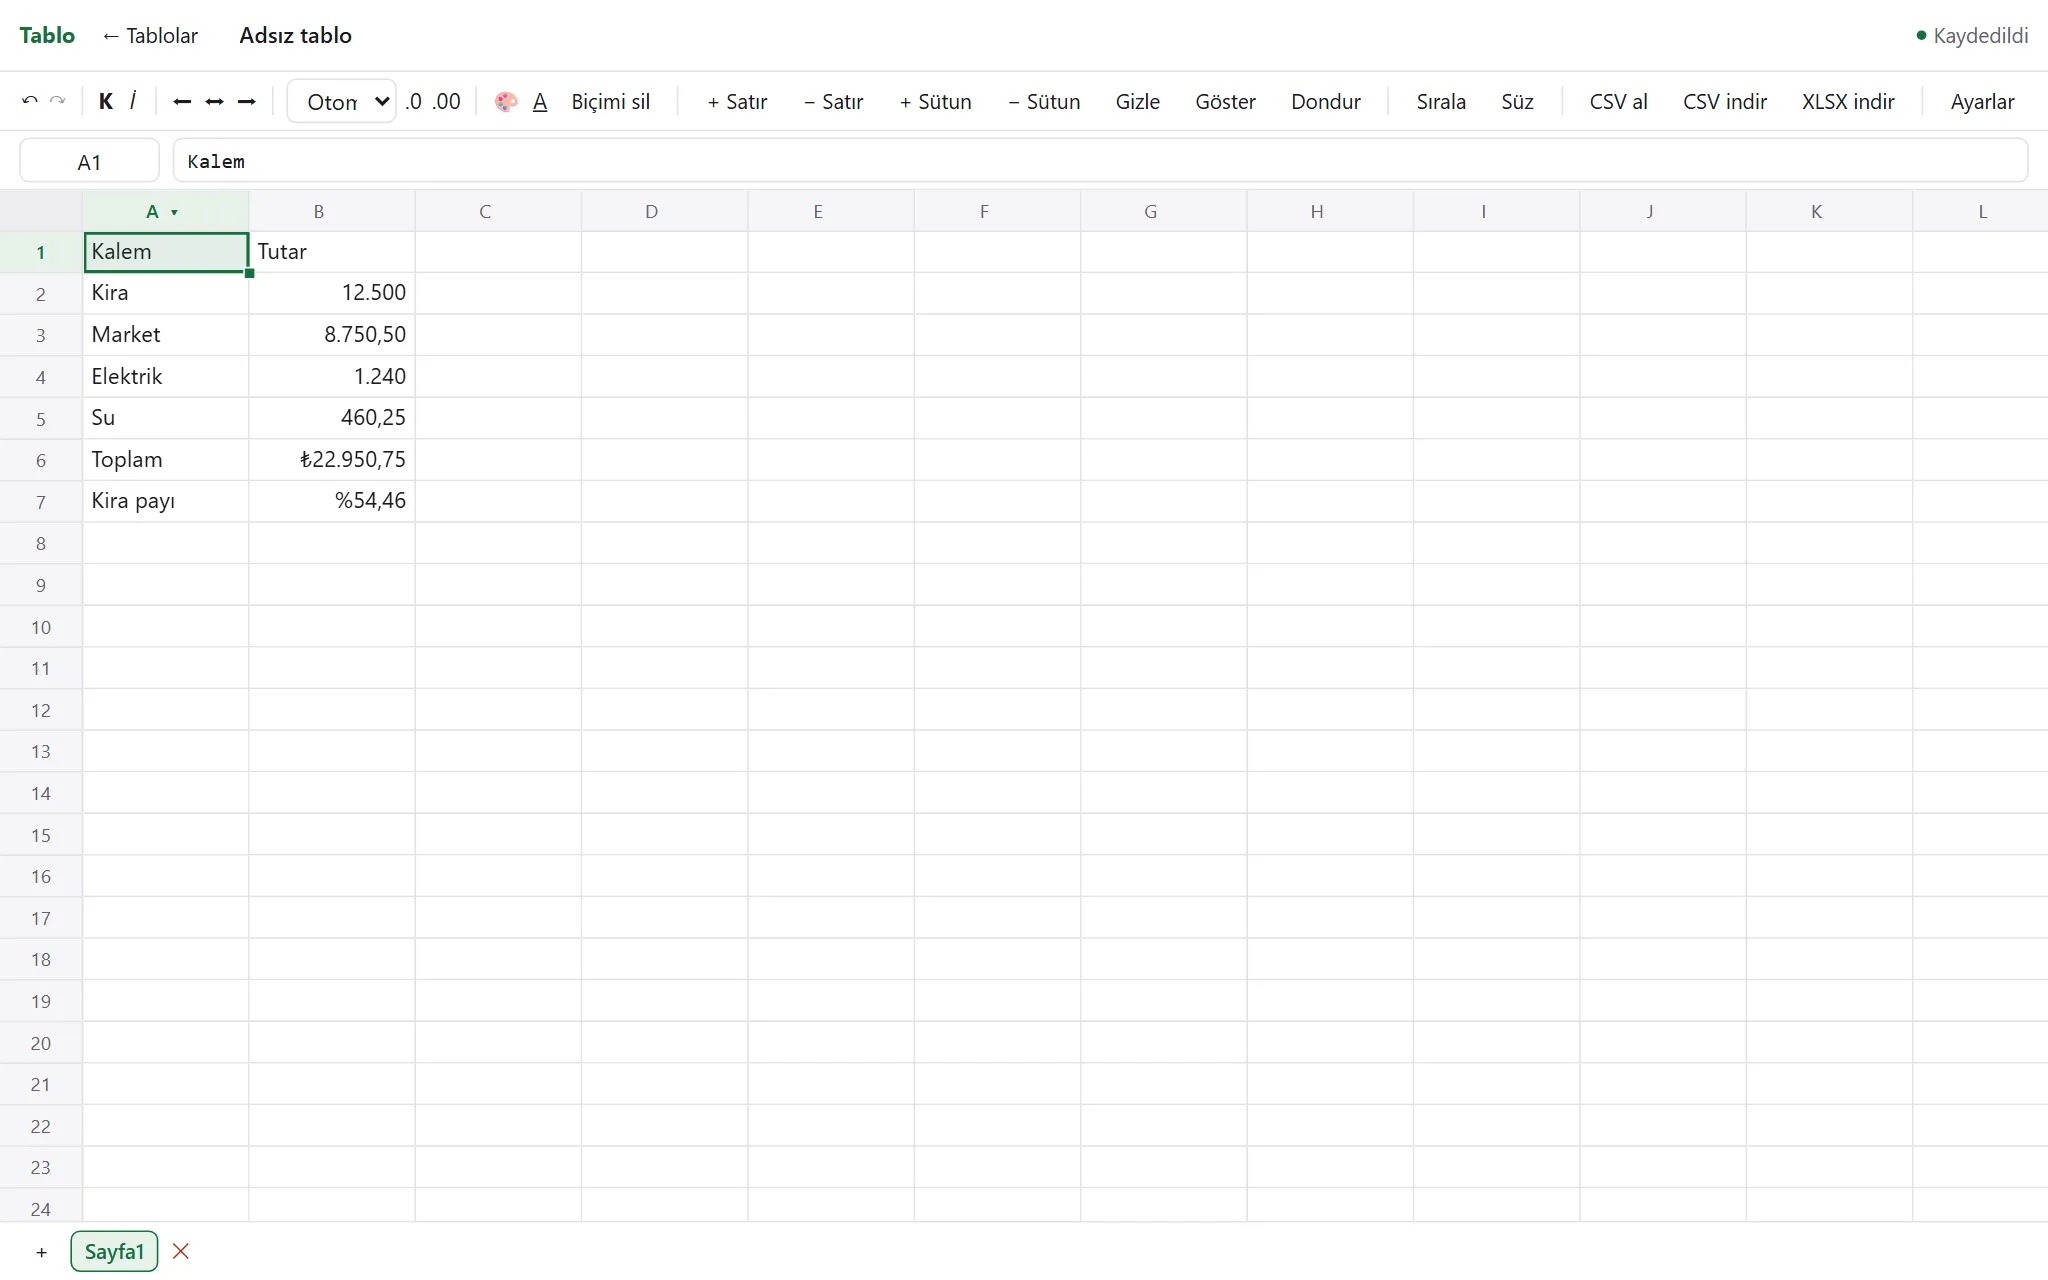Screen dimensions: 2048x1280
Task: Freeze panes with Dondur
Action: (1326, 101)
